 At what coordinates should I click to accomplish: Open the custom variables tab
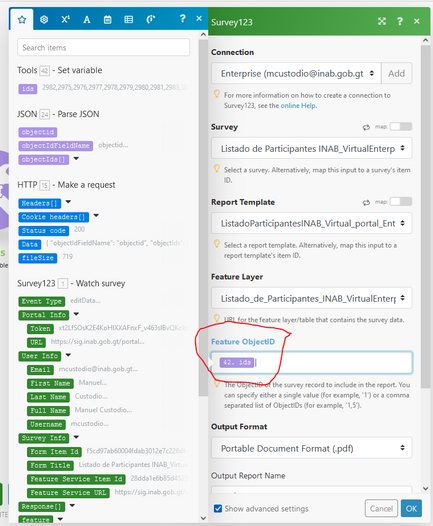click(151, 19)
